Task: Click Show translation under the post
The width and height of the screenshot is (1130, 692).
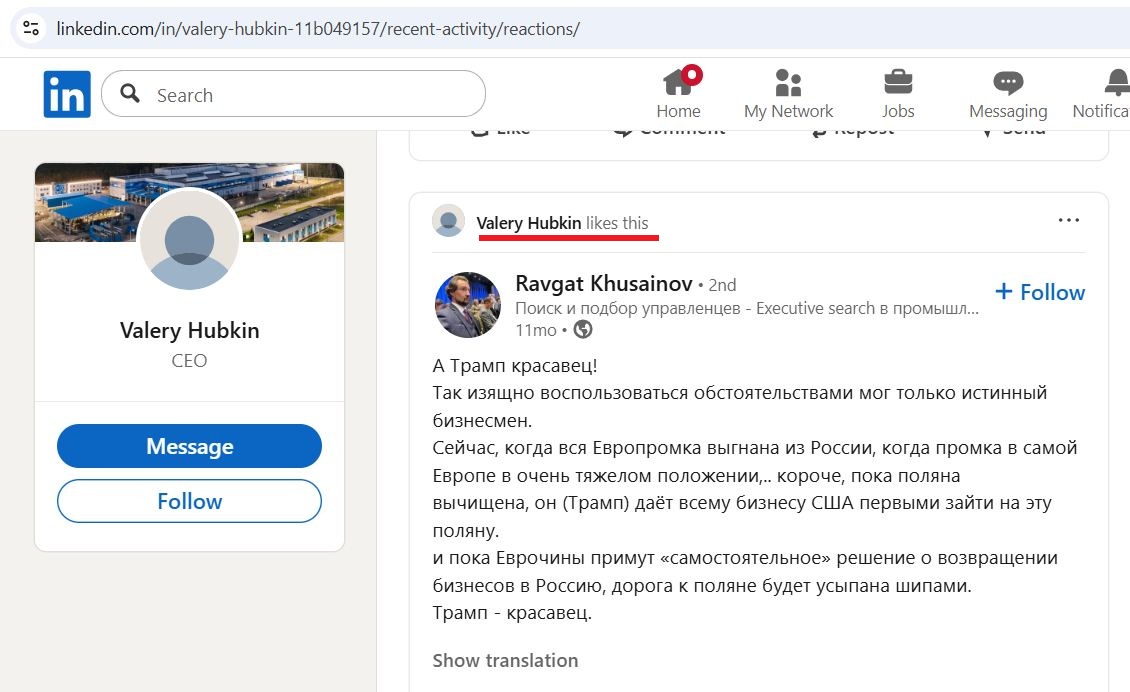Action: 505,660
